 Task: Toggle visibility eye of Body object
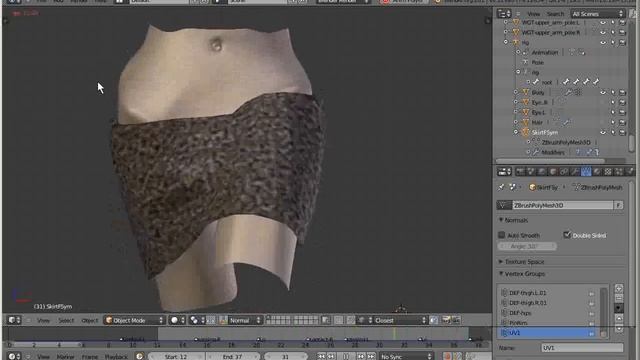[603, 93]
